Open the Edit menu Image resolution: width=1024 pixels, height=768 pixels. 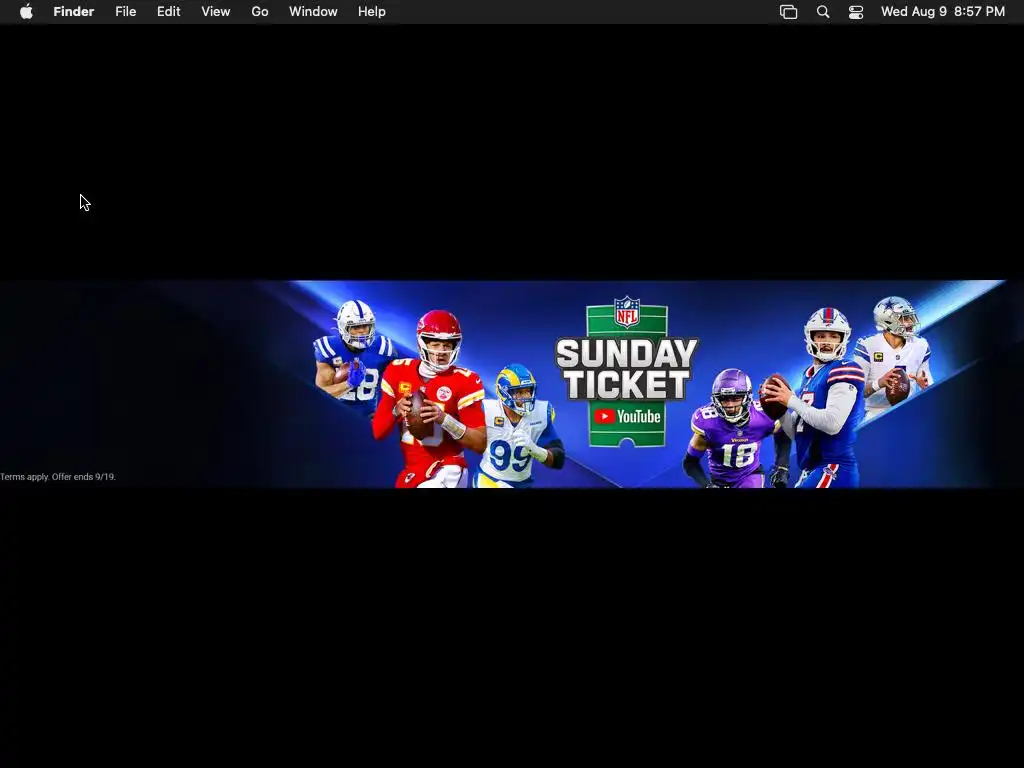[168, 12]
